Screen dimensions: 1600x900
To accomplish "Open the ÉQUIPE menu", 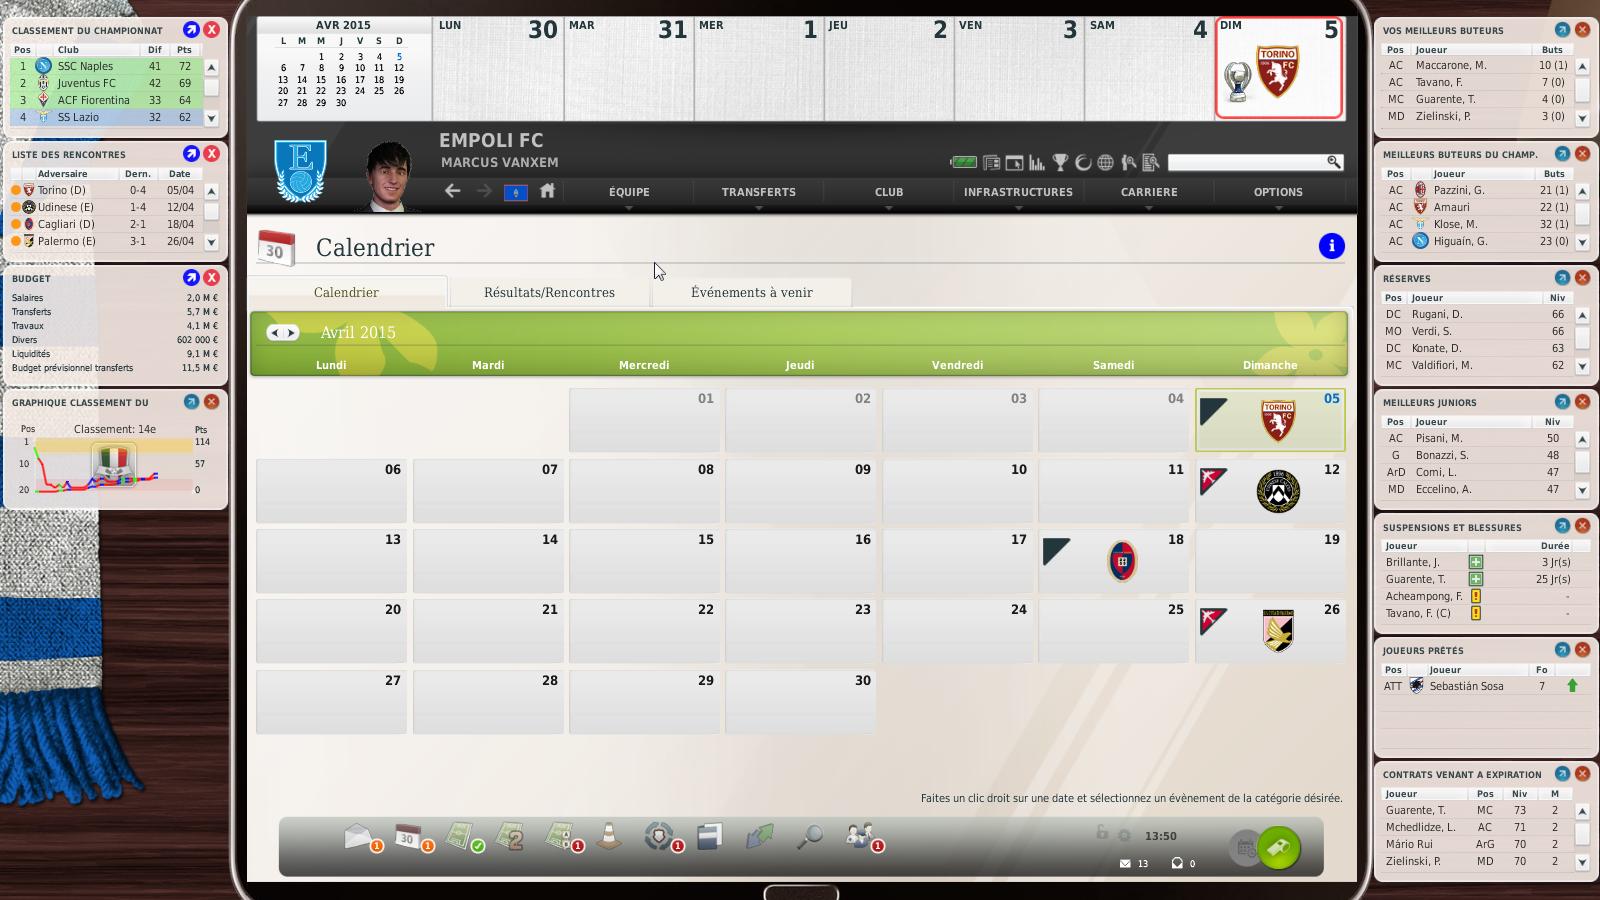I will (629, 192).
